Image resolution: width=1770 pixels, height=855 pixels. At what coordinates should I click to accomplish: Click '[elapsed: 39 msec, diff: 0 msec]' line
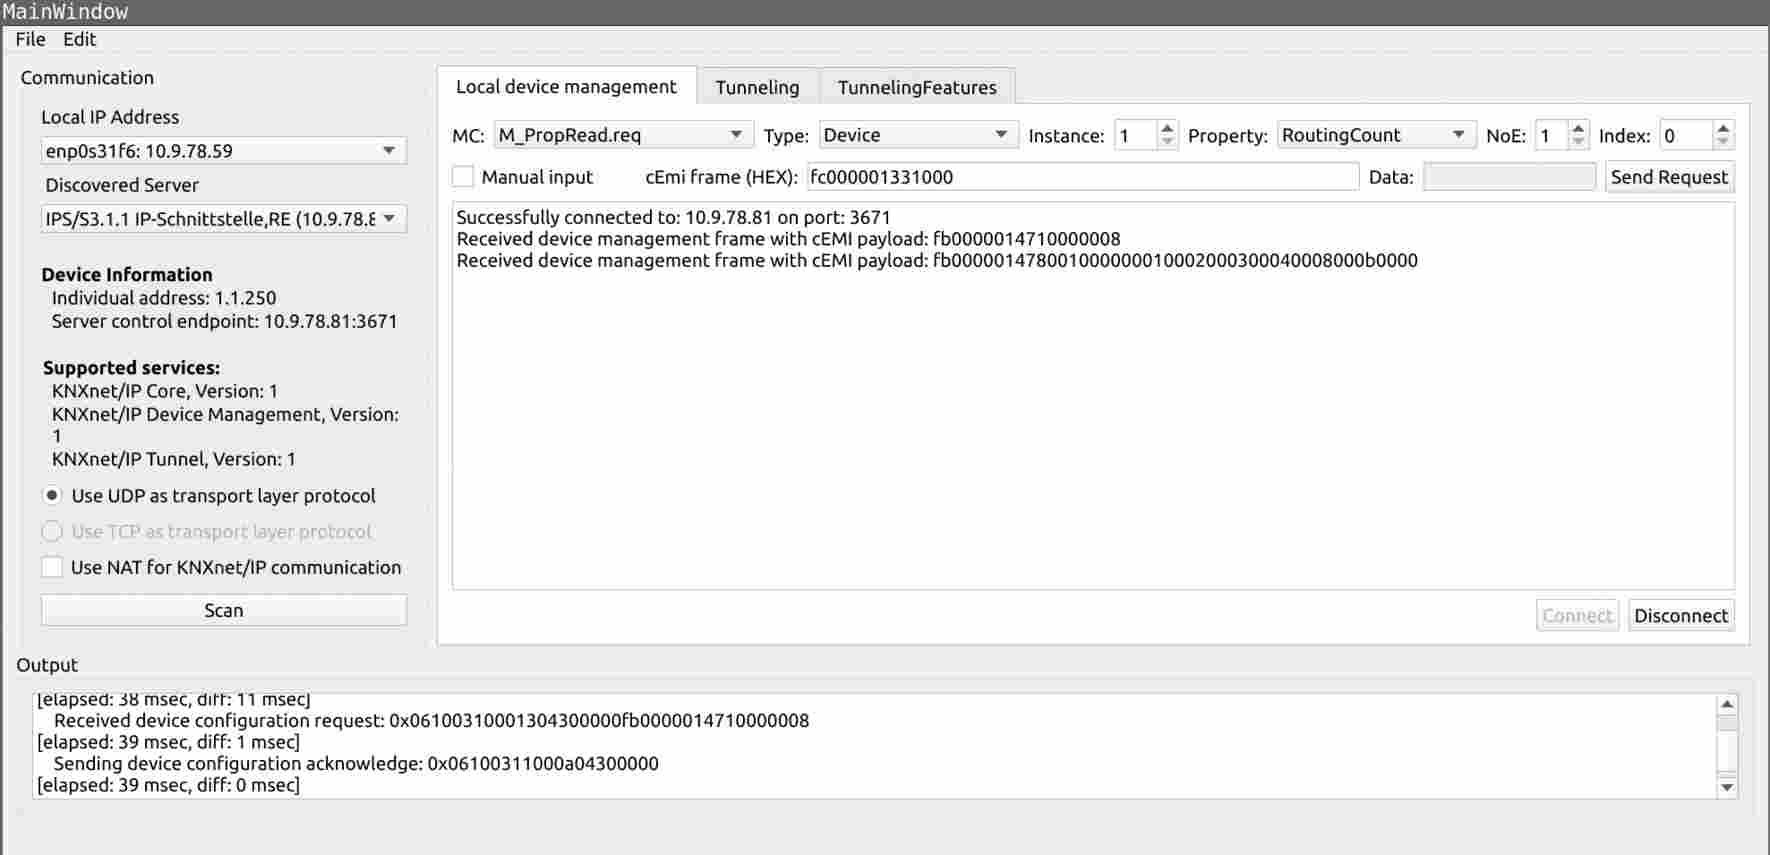pyautogui.click(x=168, y=785)
